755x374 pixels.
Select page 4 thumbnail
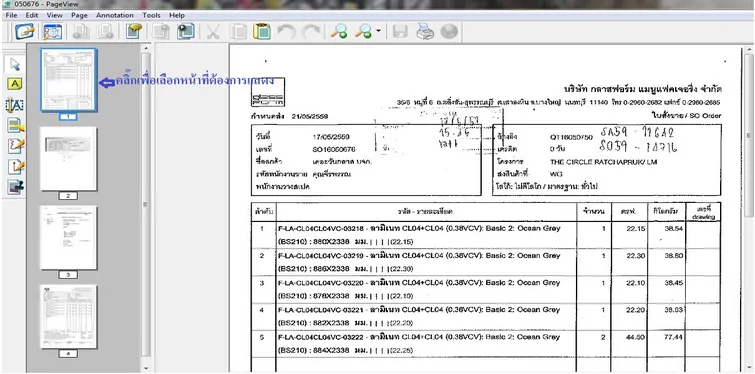tap(68, 317)
